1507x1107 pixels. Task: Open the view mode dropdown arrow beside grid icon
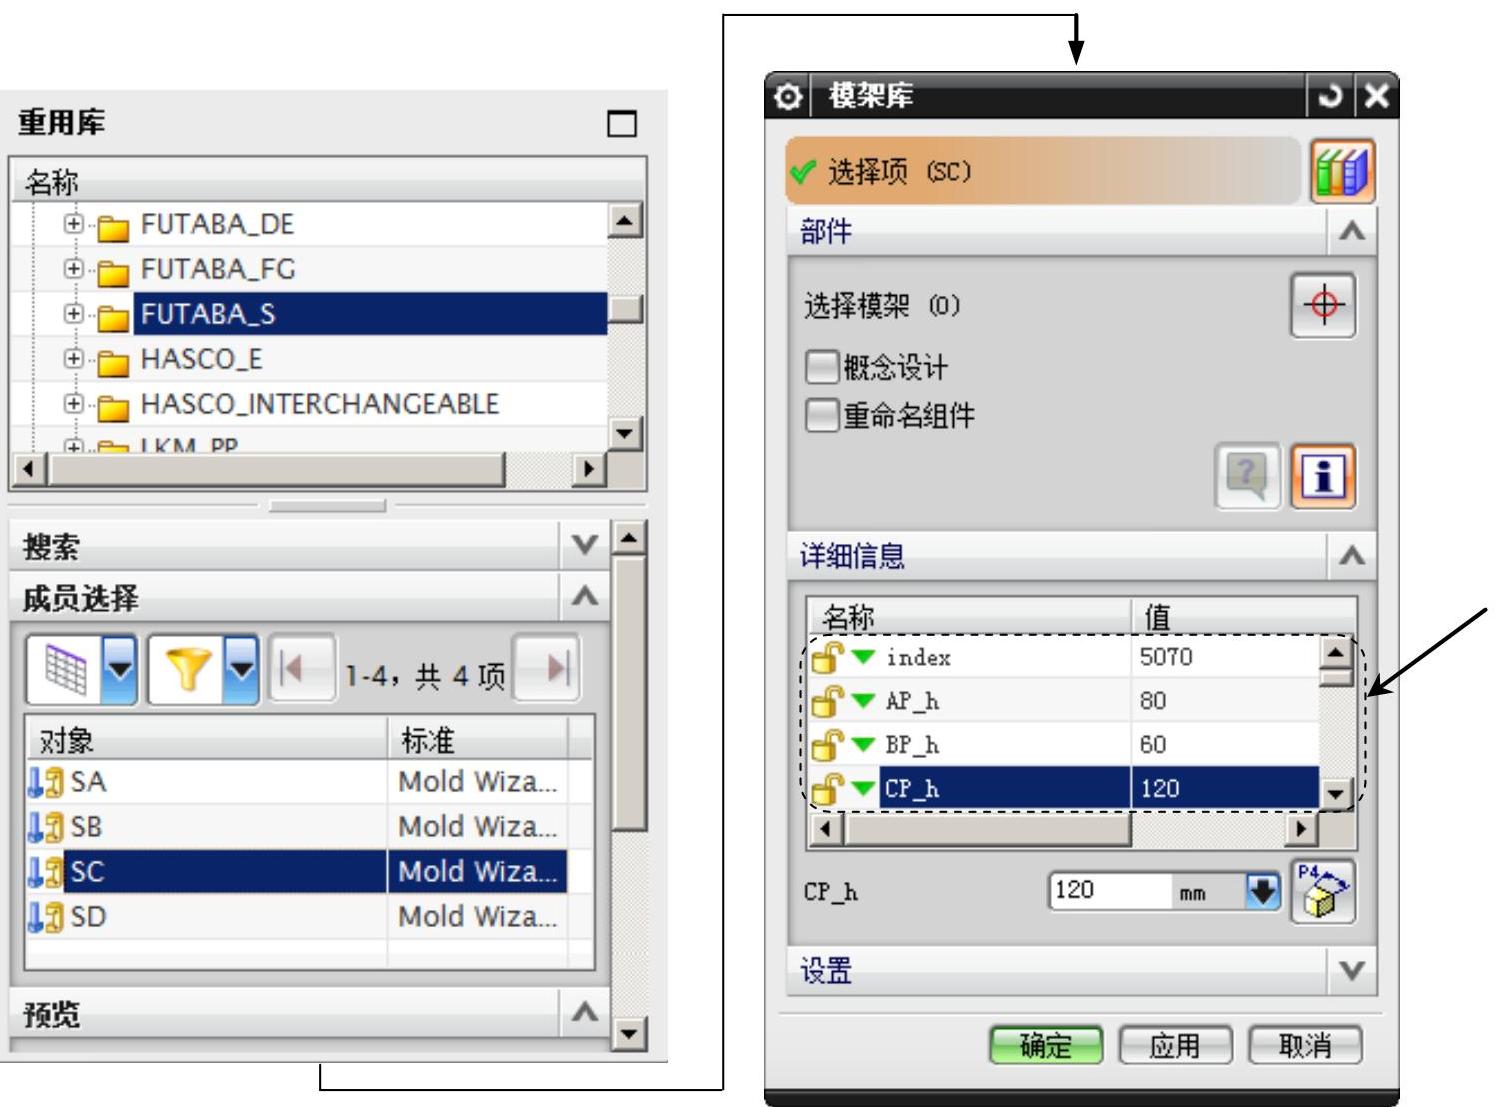(x=120, y=669)
